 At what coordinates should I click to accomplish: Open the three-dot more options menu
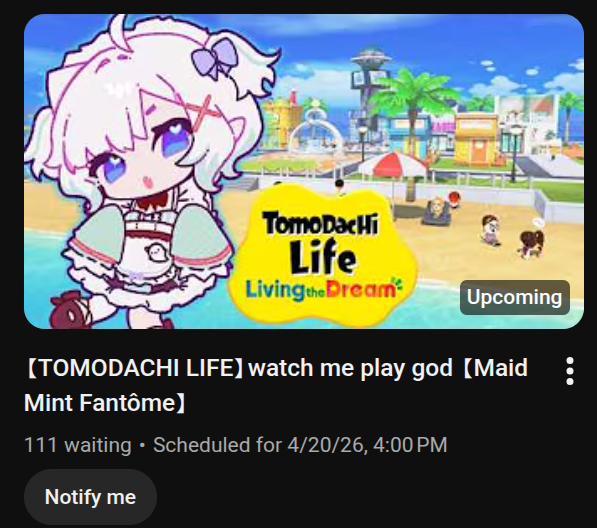pyautogui.click(x=570, y=371)
